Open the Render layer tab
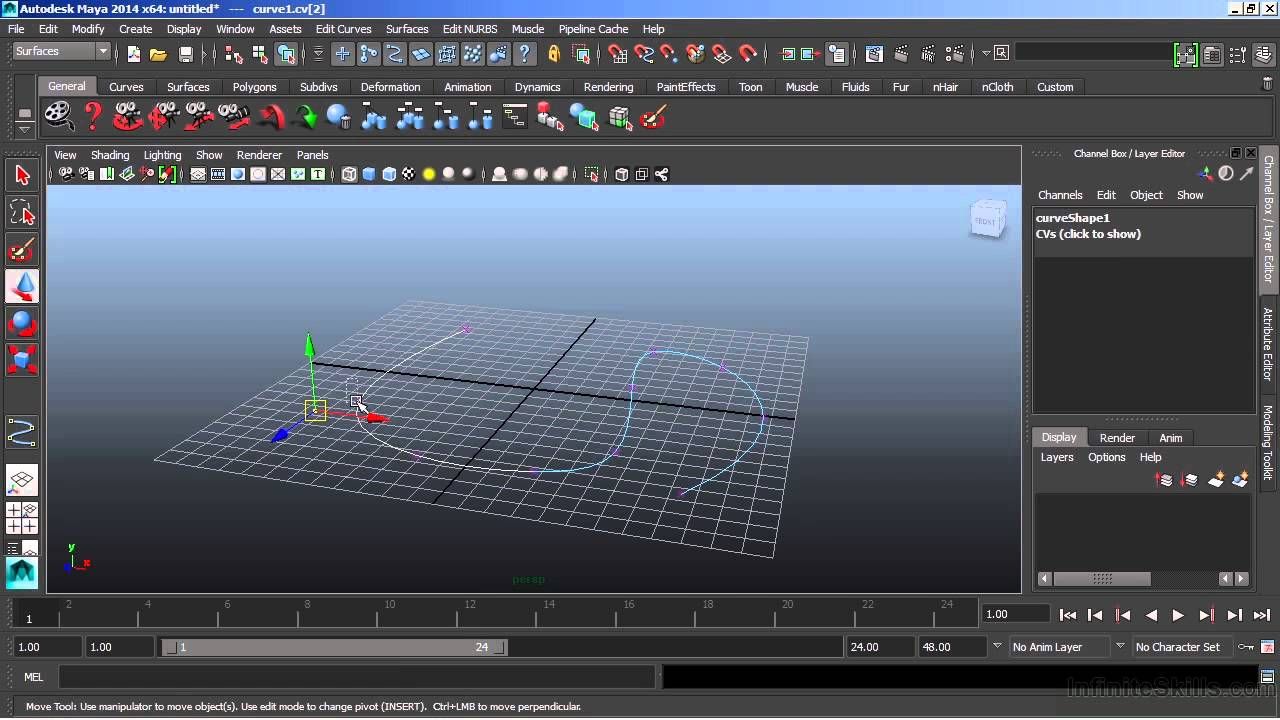The width and height of the screenshot is (1280, 720). click(x=1117, y=438)
